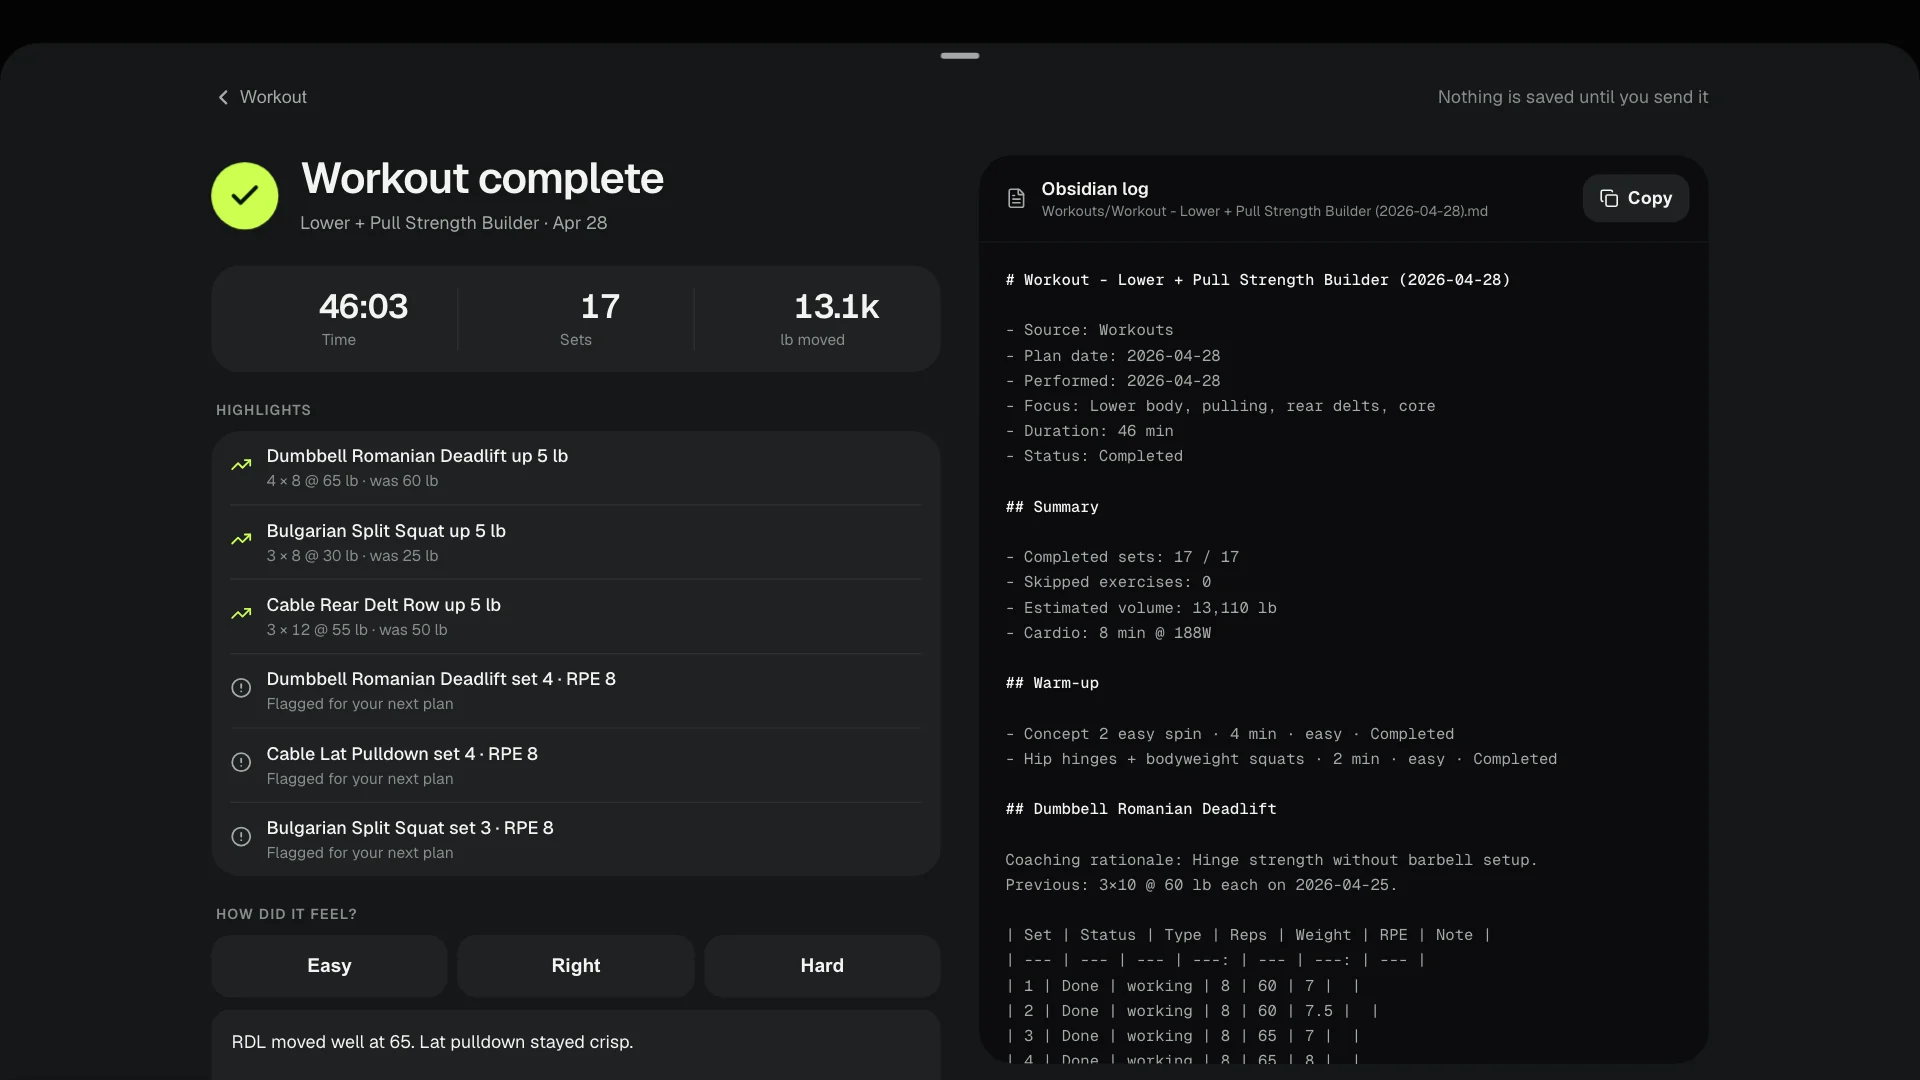Click the 17 Sets stat
The height and width of the screenshot is (1080, 1920).
click(x=576, y=319)
